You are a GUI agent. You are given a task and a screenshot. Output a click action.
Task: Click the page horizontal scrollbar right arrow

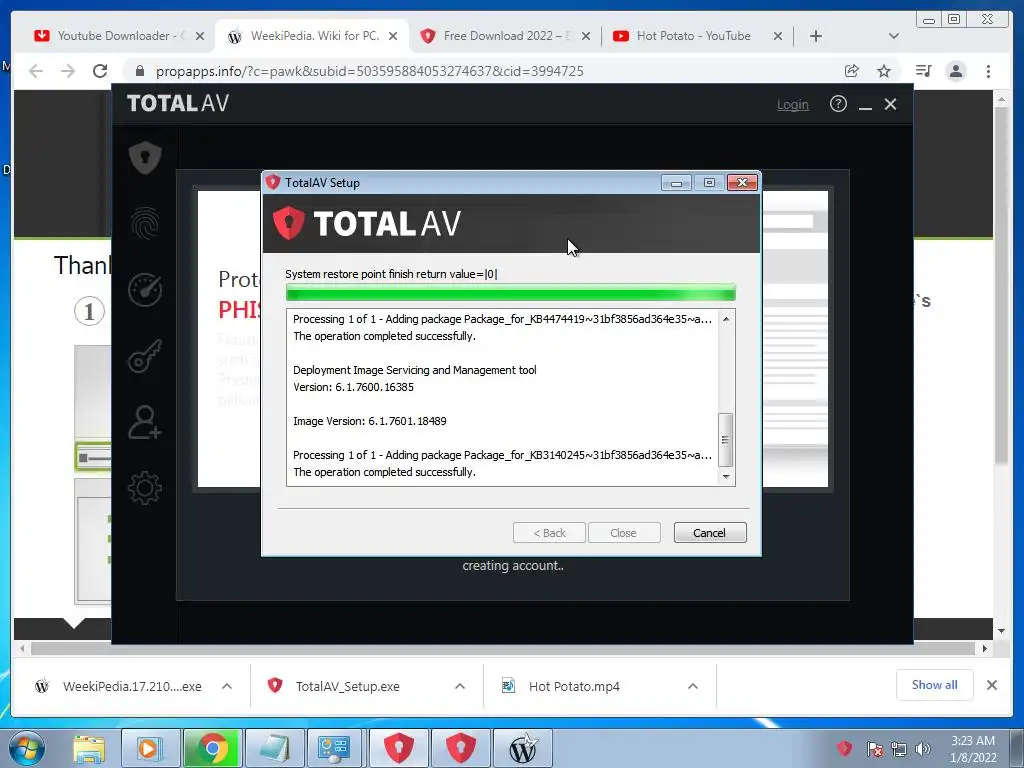(x=985, y=648)
